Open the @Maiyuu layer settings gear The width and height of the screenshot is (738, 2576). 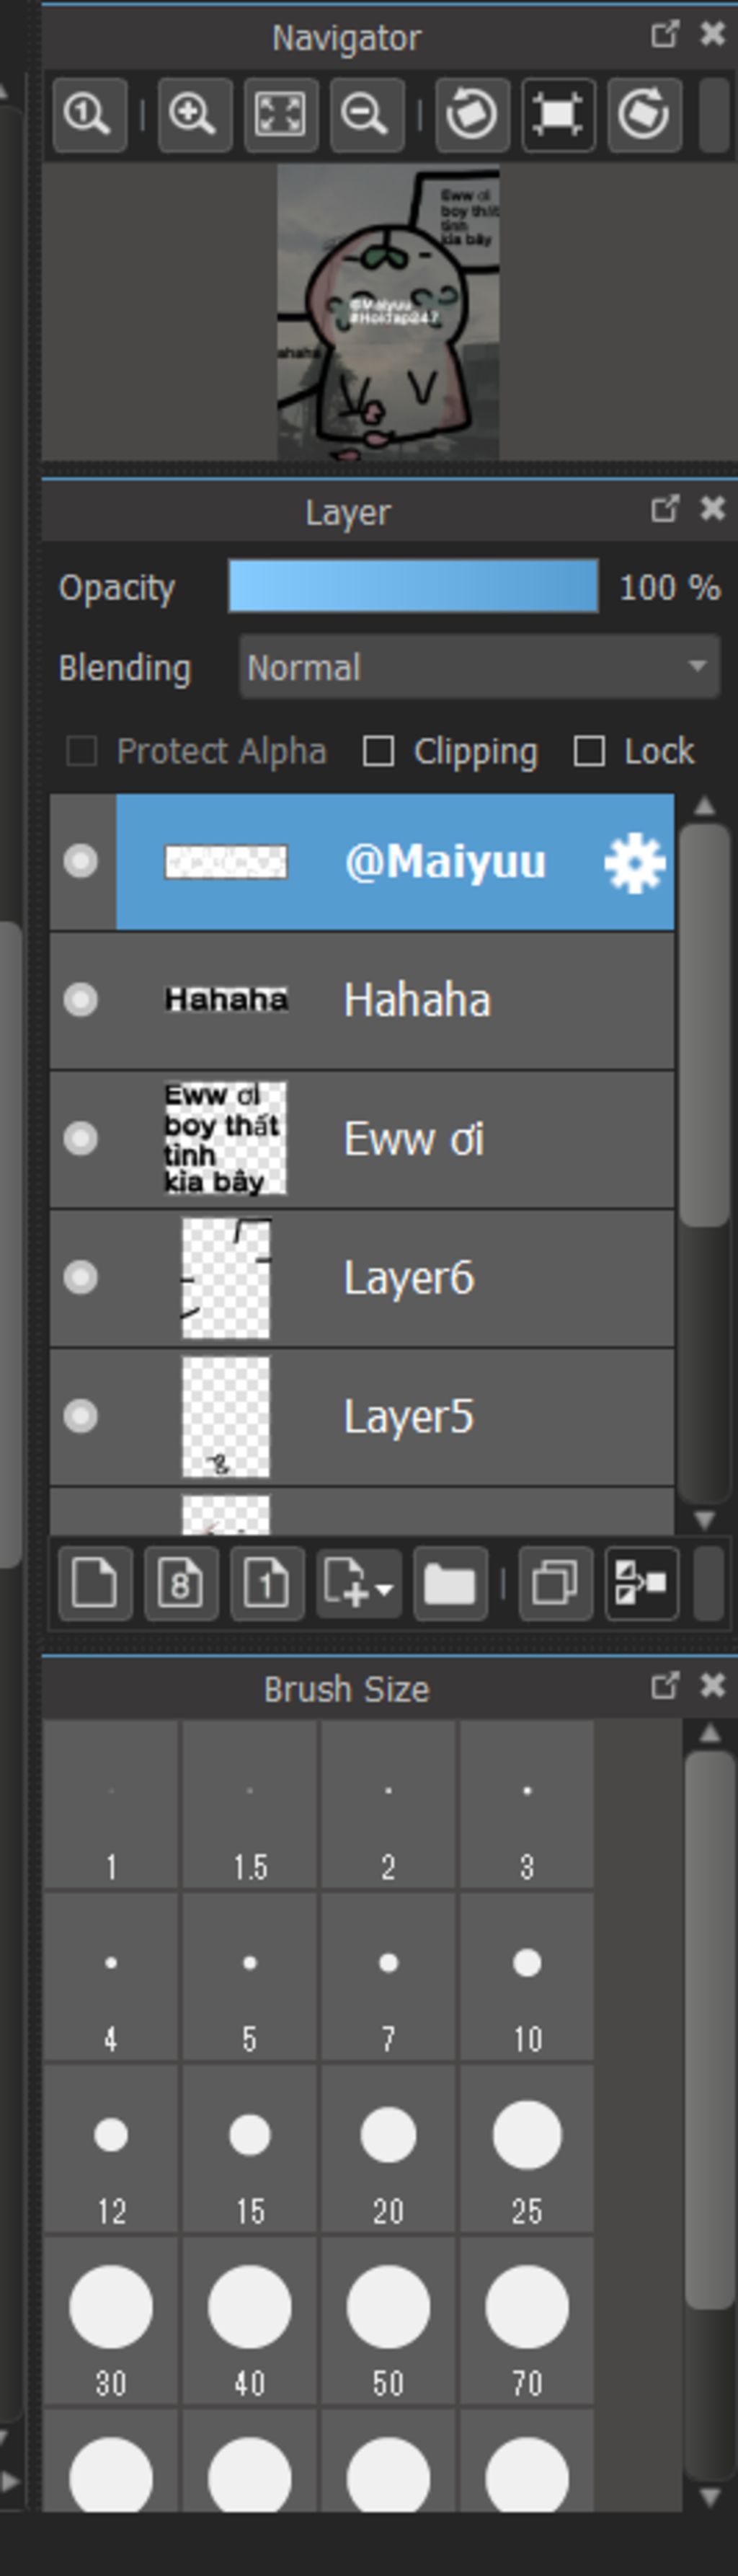coord(634,862)
